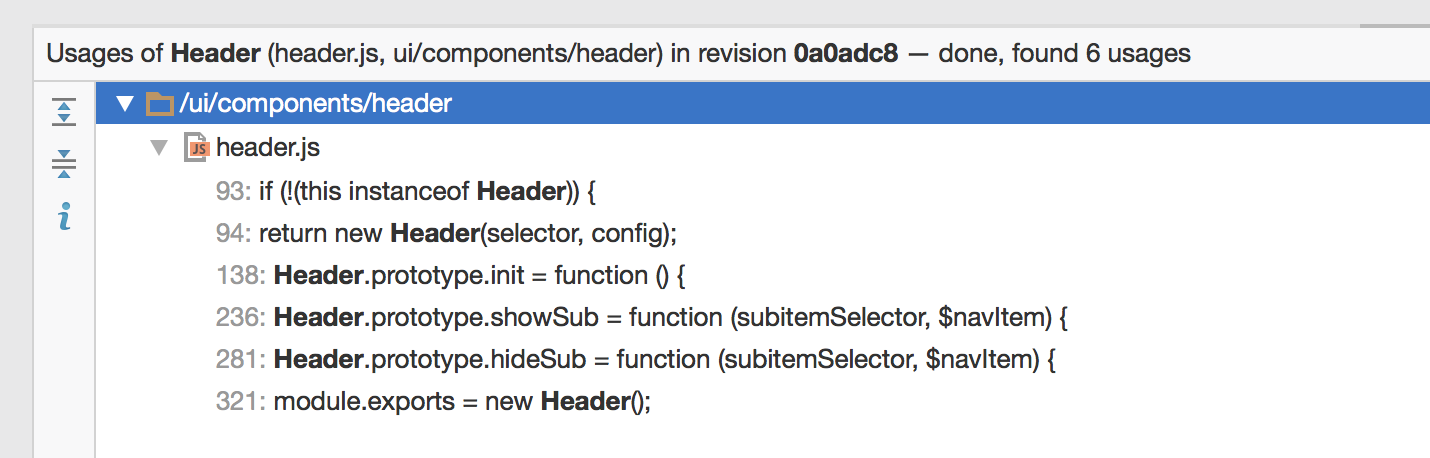Image resolution: width=1430 pixels, height=458 pixels.
Task: Click the JS file icon beside header.js
Action: [x=196, y=148]
